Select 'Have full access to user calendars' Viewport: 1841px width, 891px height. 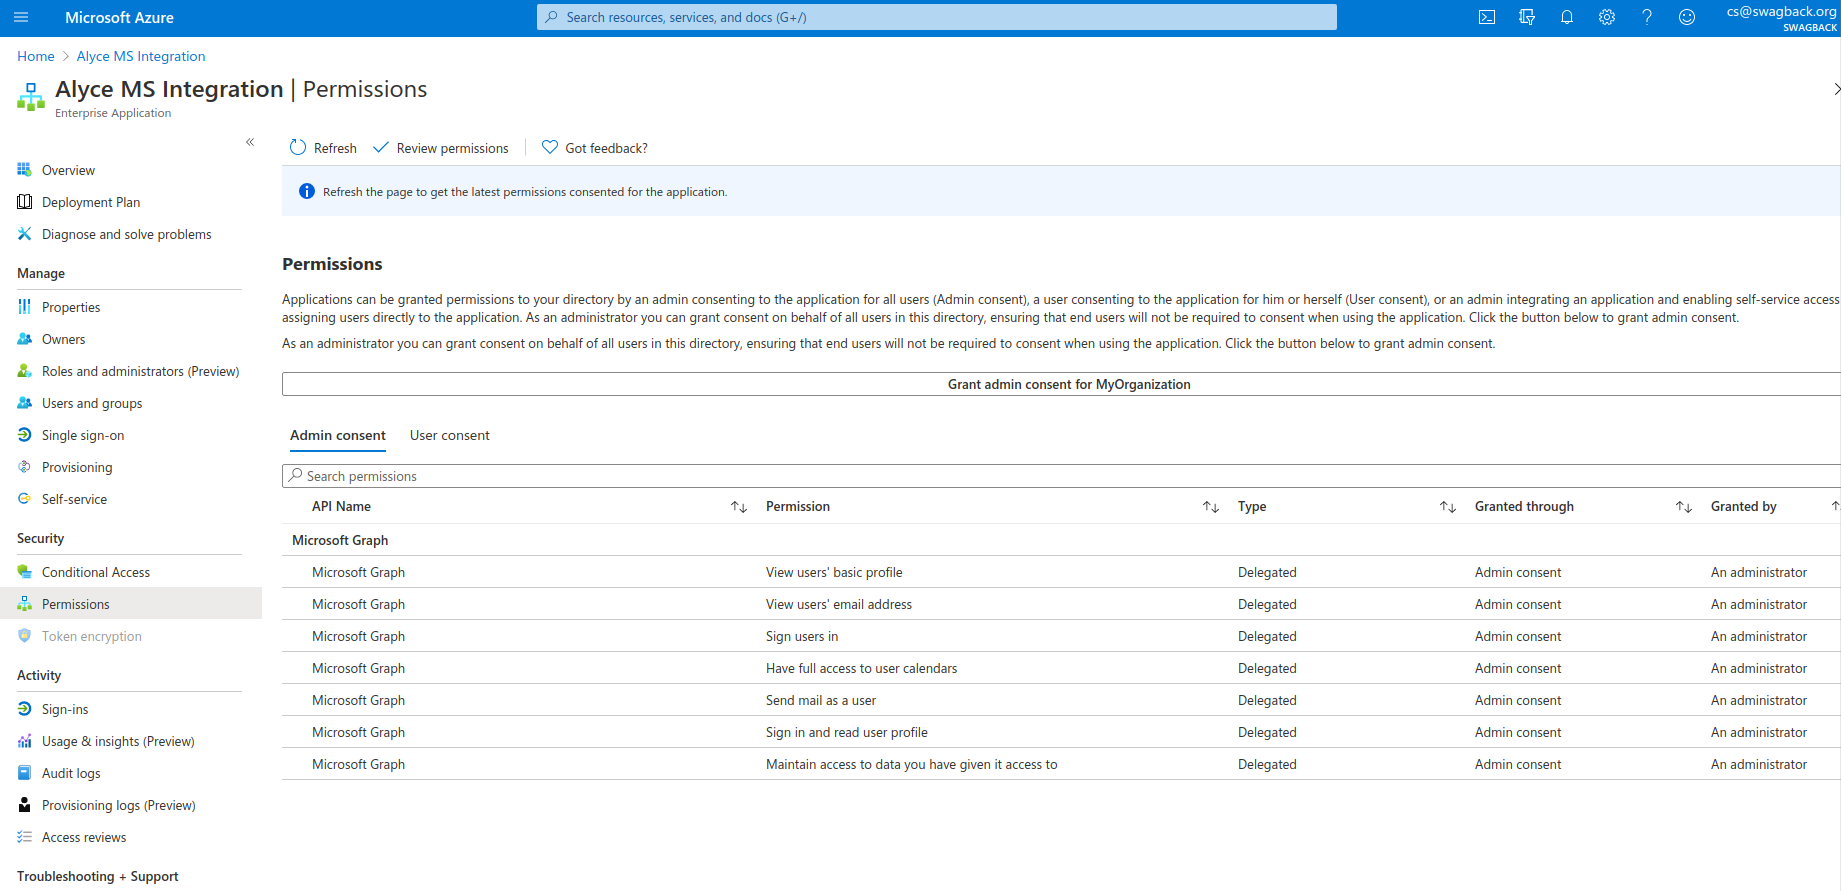tap(1062, 668)
